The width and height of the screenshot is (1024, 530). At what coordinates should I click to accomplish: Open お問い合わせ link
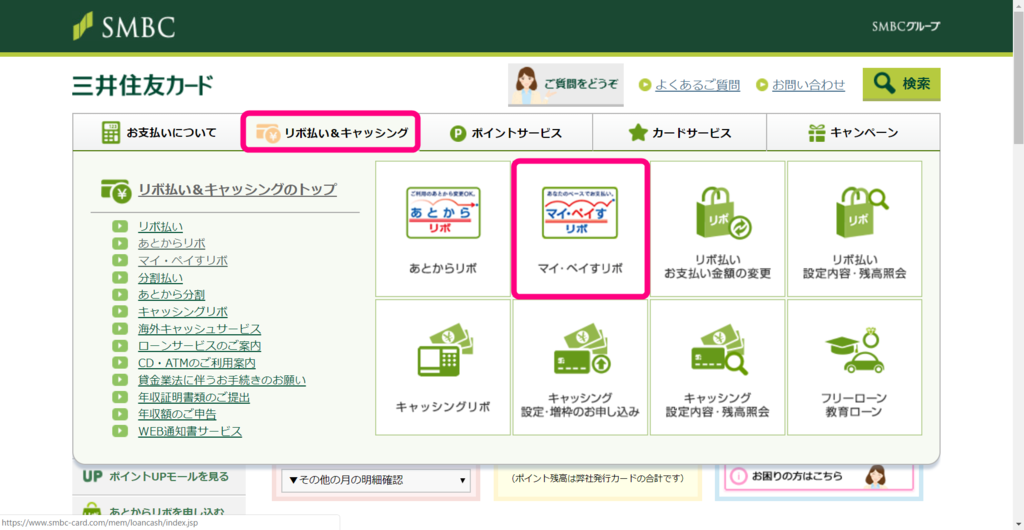point(808,85)
